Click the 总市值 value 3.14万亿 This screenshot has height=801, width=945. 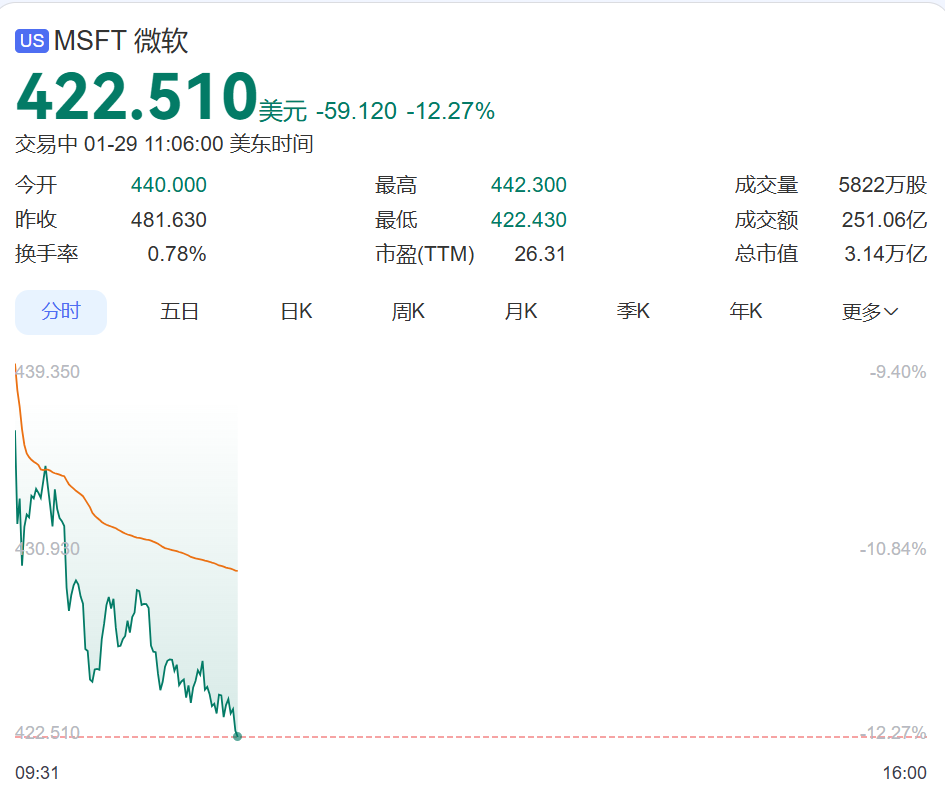[x=885, y=254]
